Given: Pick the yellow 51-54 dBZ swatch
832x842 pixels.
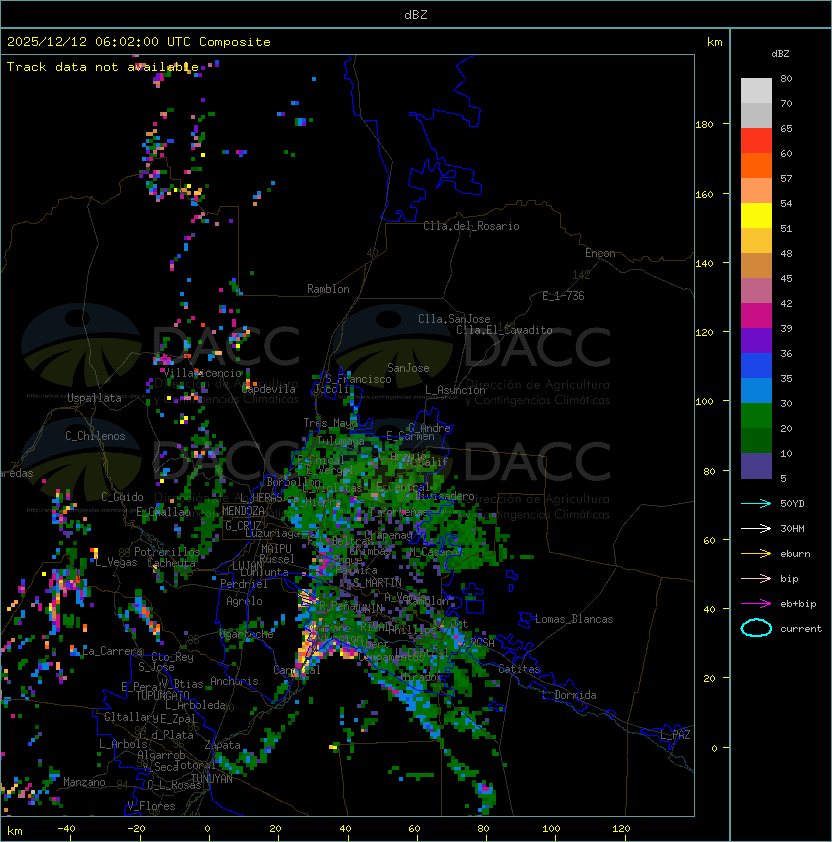Looking at the screenshot, I should tap(756, 216).
